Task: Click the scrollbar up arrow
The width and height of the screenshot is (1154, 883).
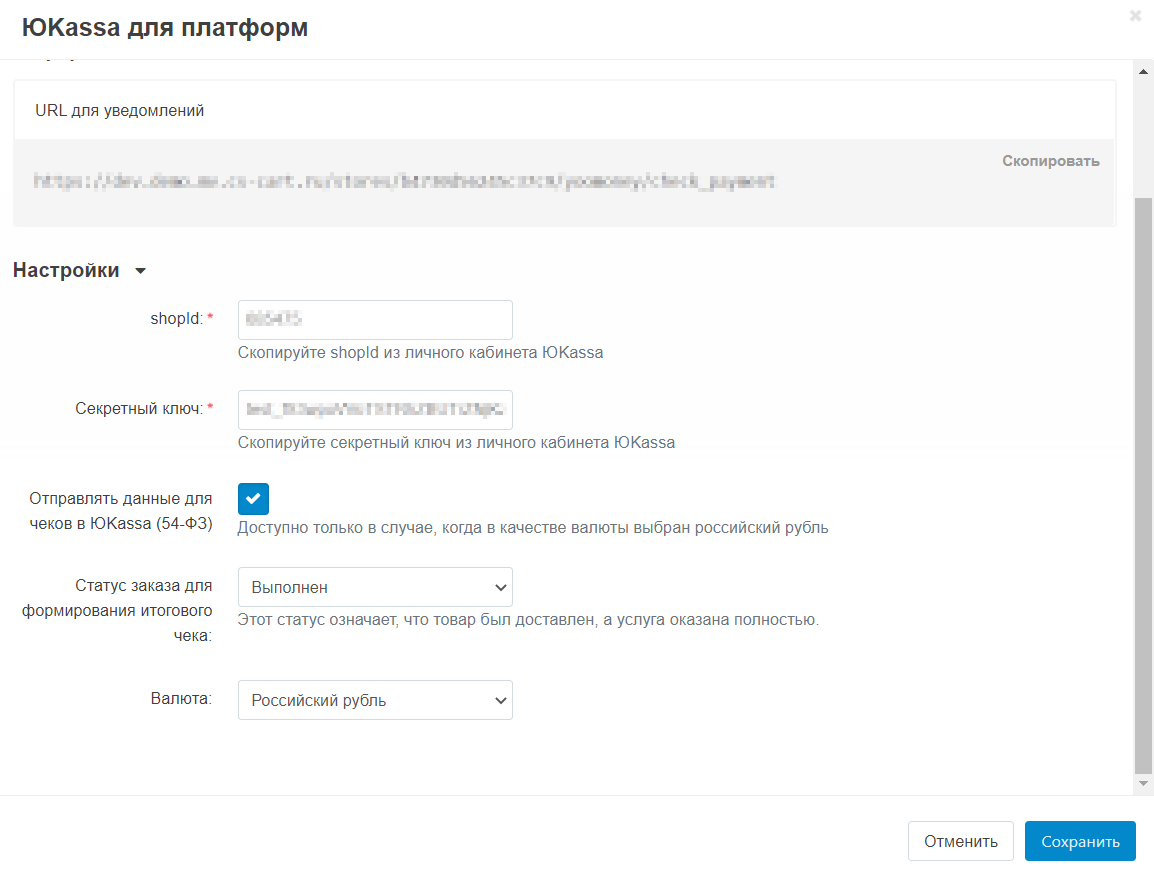Action: click(1144, 71)
